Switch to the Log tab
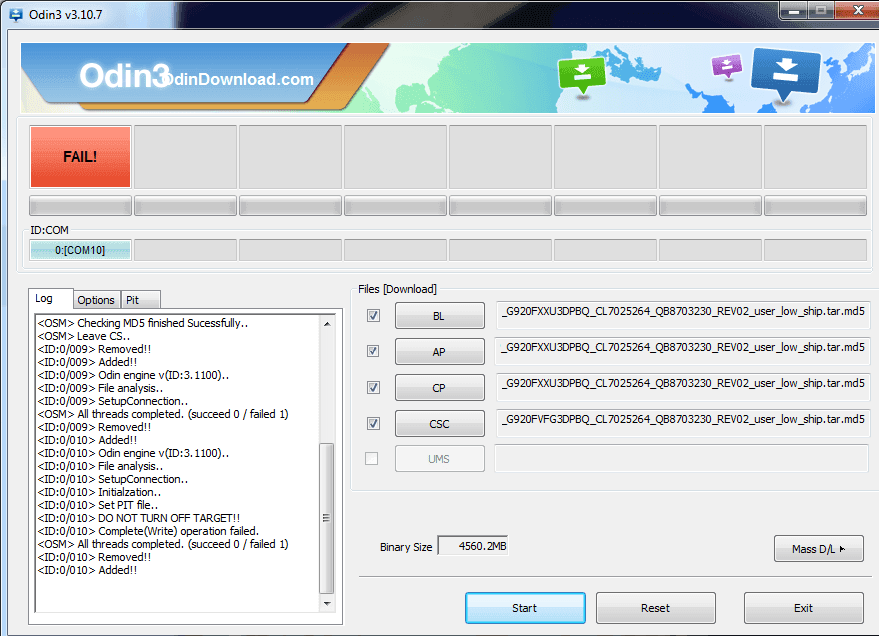 (x=44, y=298)
